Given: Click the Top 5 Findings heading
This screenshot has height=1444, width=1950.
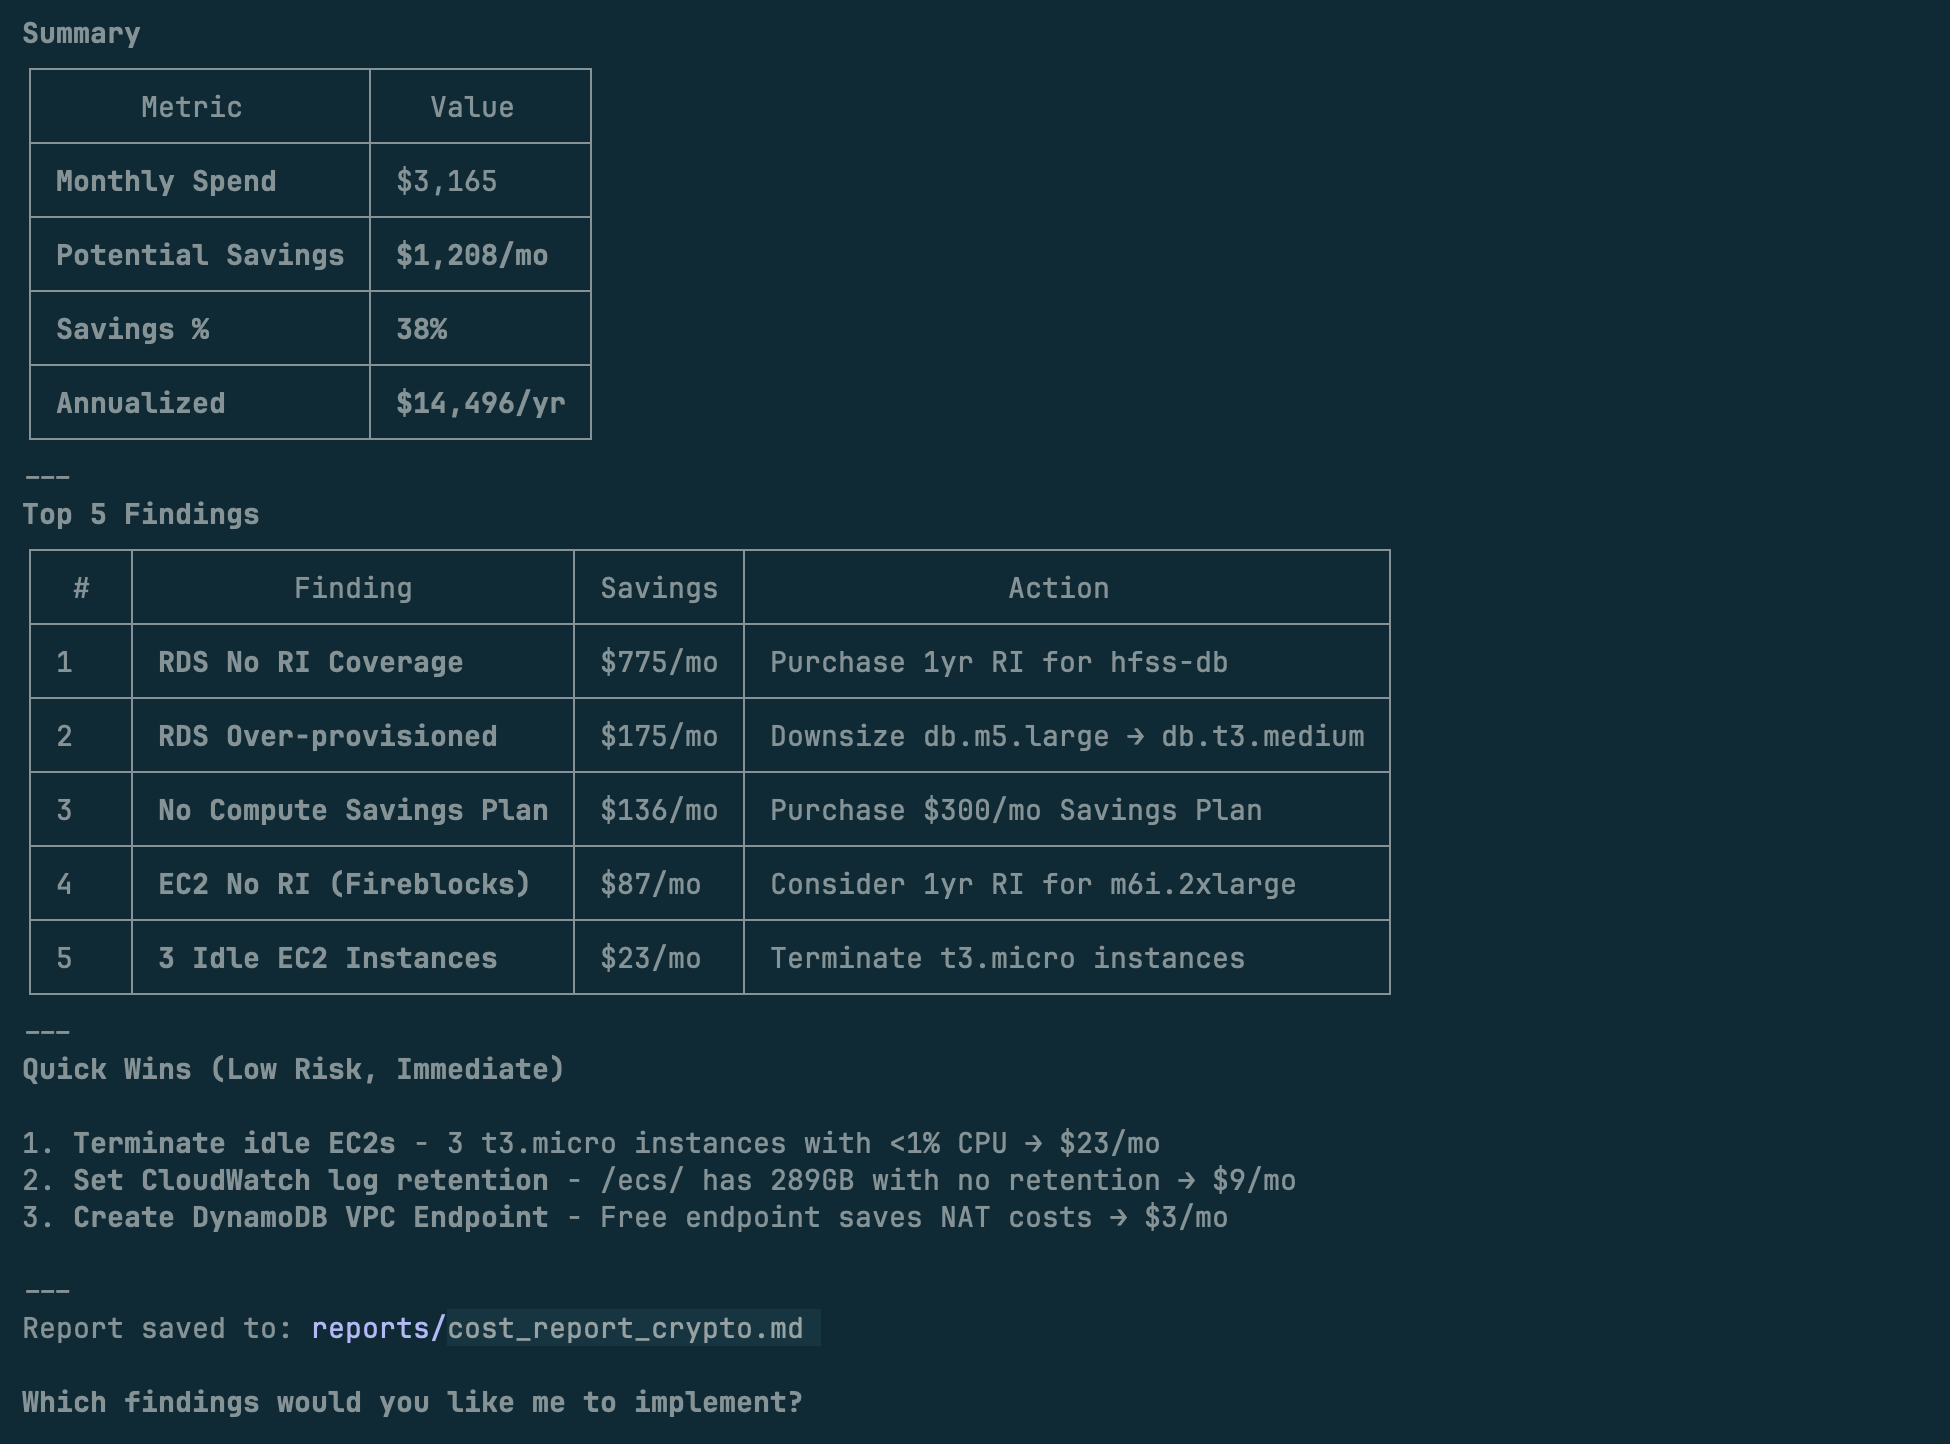Looking at the screenshot, I should 140,514.
